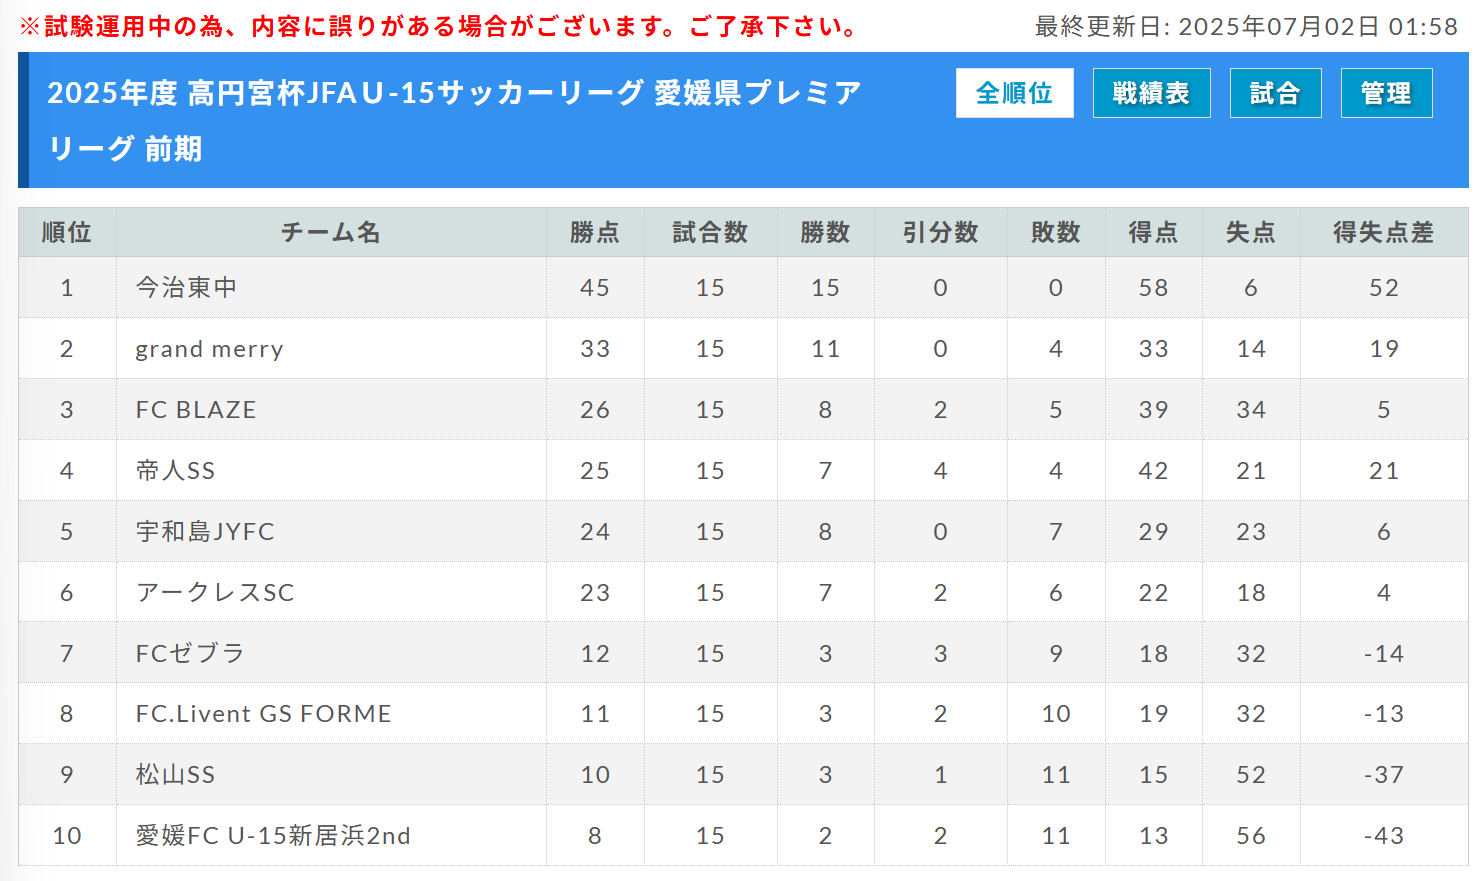
Task: Click the 勝点 column header
Action: click(595, 233)
